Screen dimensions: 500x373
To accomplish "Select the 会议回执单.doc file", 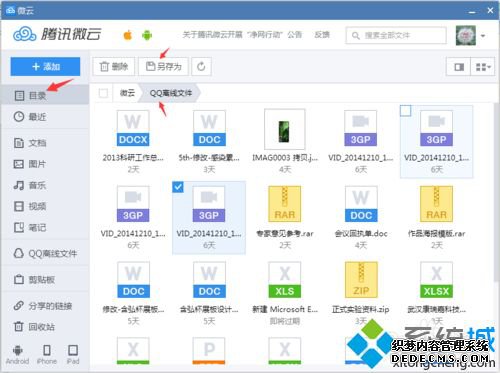I will point(361,217).
